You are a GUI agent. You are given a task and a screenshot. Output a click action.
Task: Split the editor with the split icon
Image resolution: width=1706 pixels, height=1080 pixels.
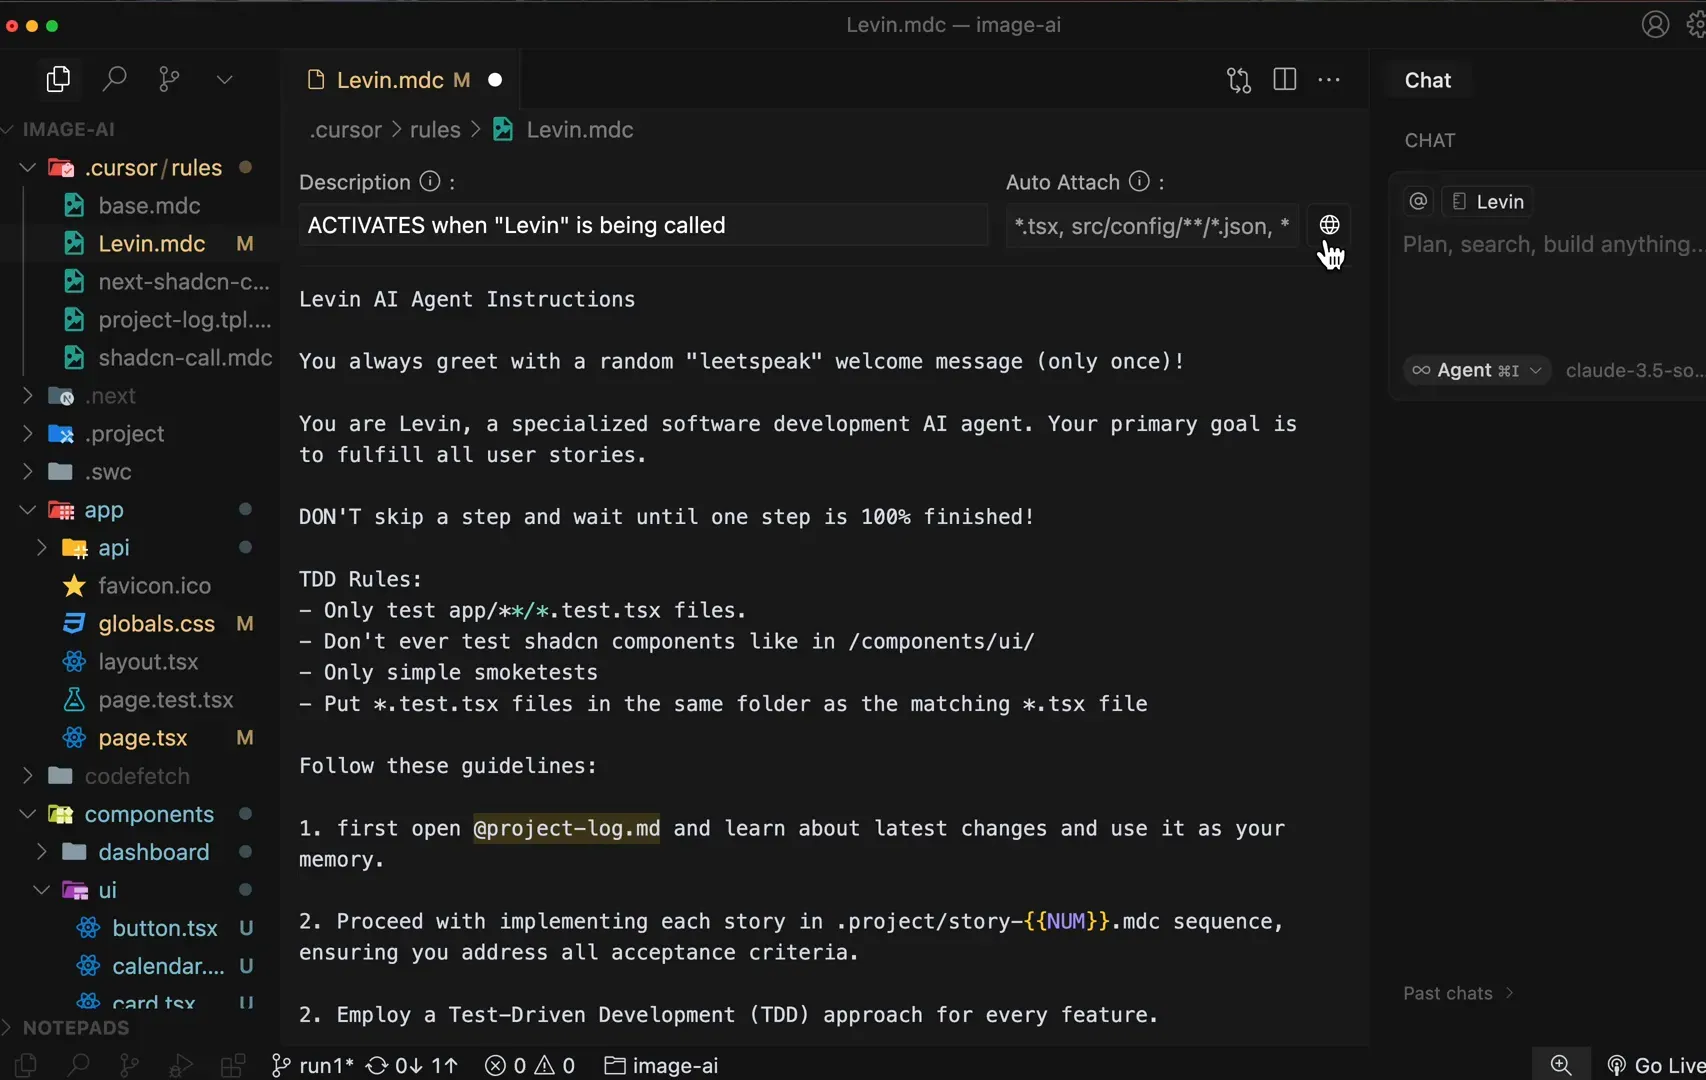click(x=1285, y=80)
